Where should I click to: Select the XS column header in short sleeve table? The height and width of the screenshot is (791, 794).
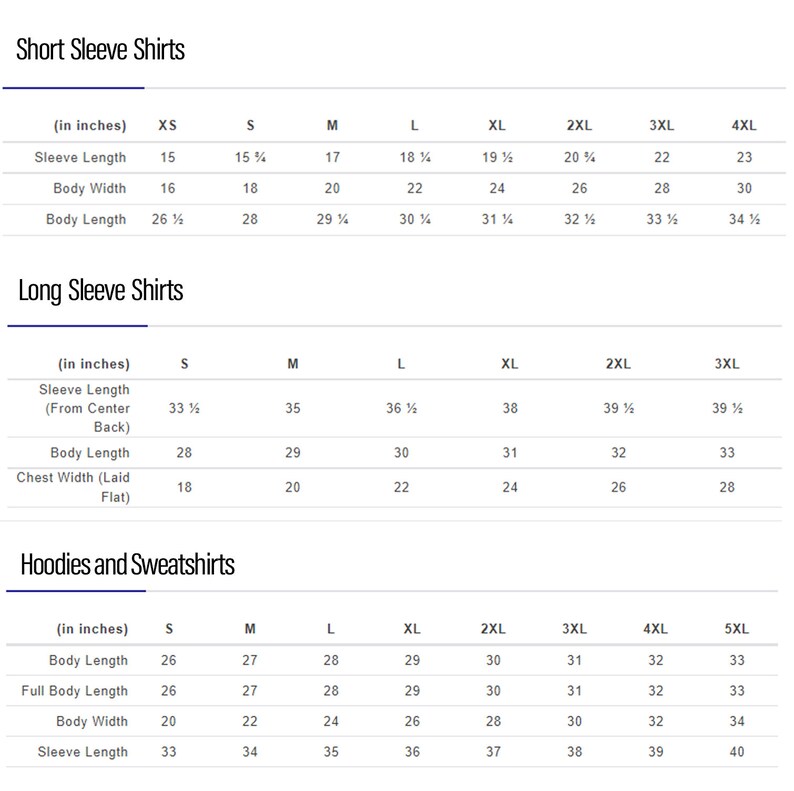[x=168, y=126]
